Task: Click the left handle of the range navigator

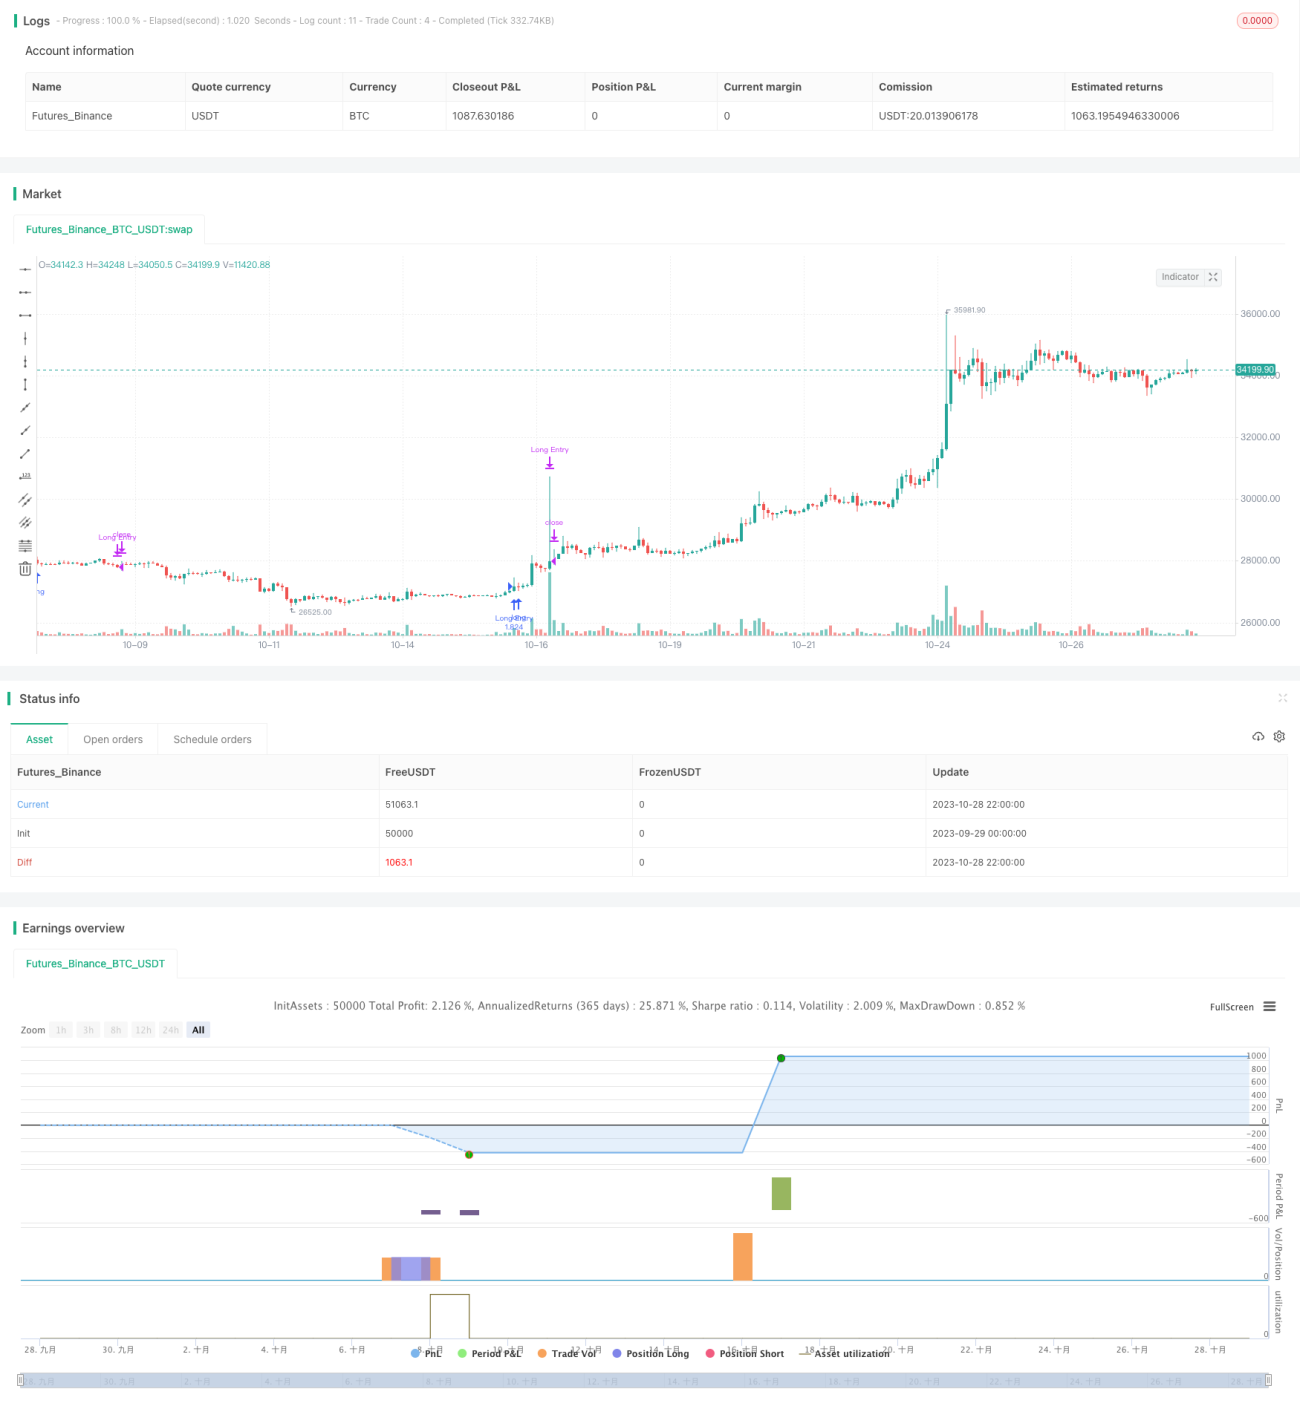Action: tap(21, 1380)
